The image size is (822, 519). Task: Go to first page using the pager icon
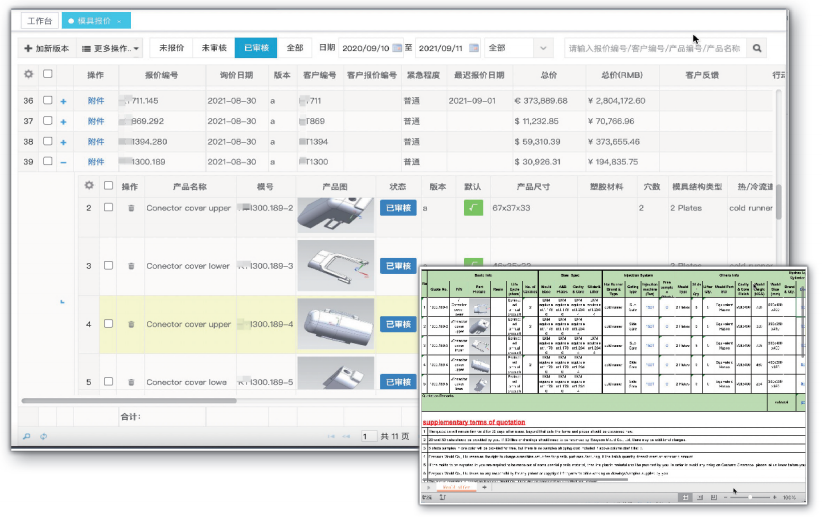pyautogui.click(x=331, y=436)
